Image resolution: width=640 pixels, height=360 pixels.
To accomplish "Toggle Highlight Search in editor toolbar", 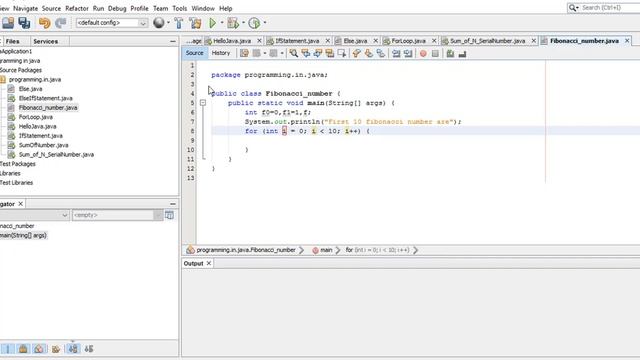I will click(x=329, y=53).
